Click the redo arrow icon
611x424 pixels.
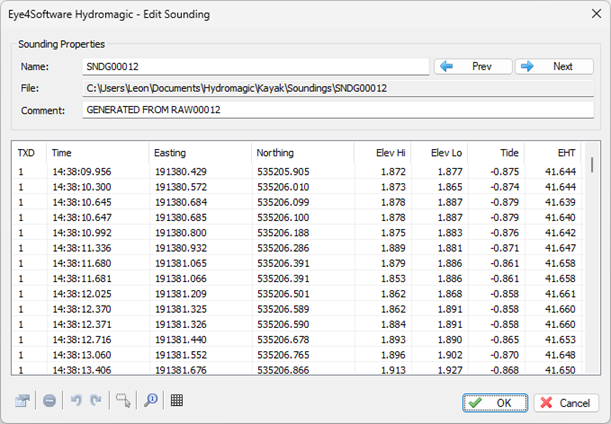95,401
